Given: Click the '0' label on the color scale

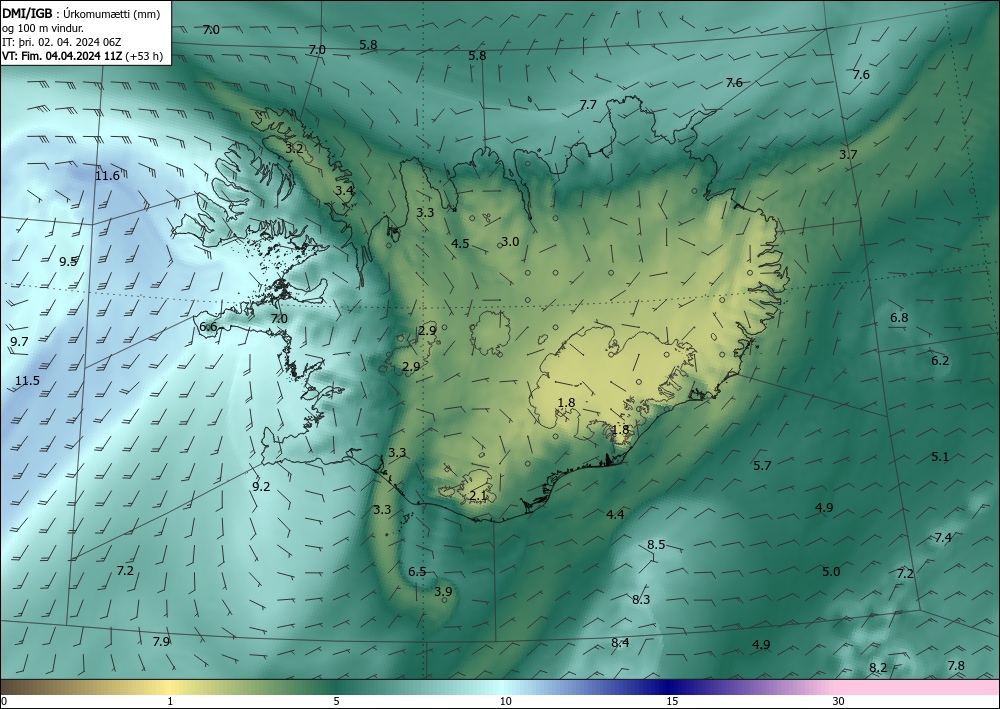Looking at the screenshot, I should tap(4, 702).
